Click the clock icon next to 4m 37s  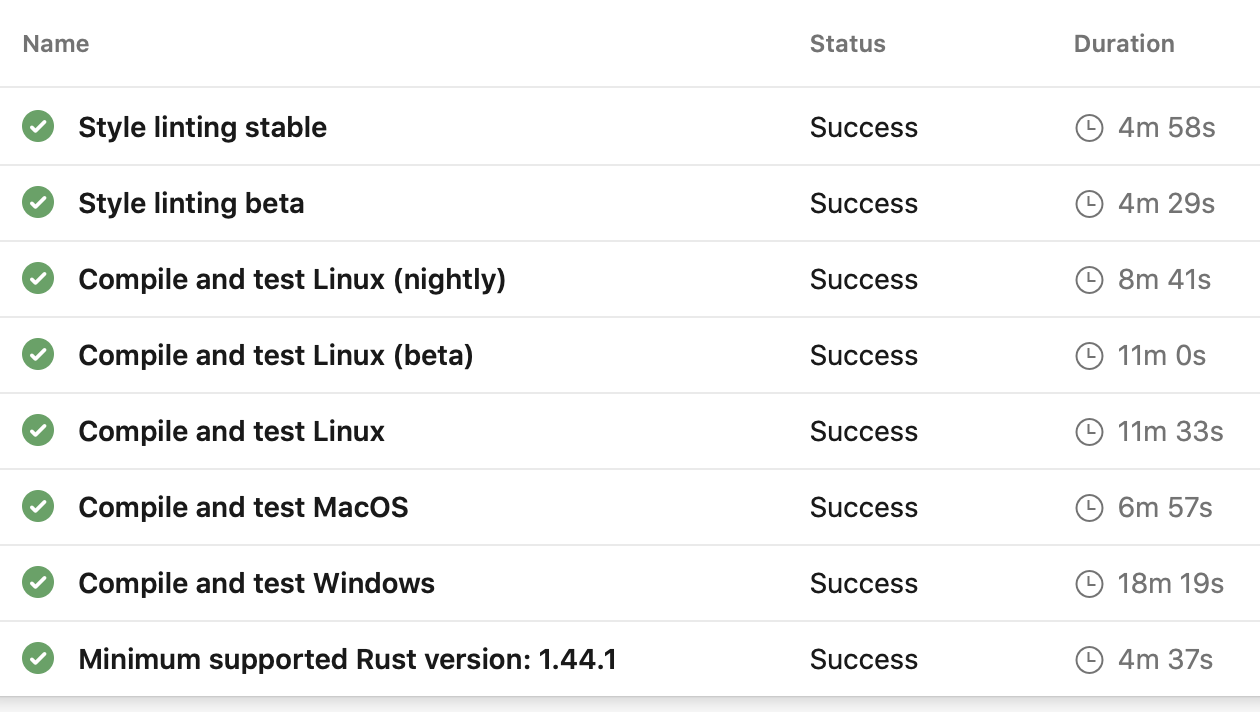click(x=1088, y=660)
